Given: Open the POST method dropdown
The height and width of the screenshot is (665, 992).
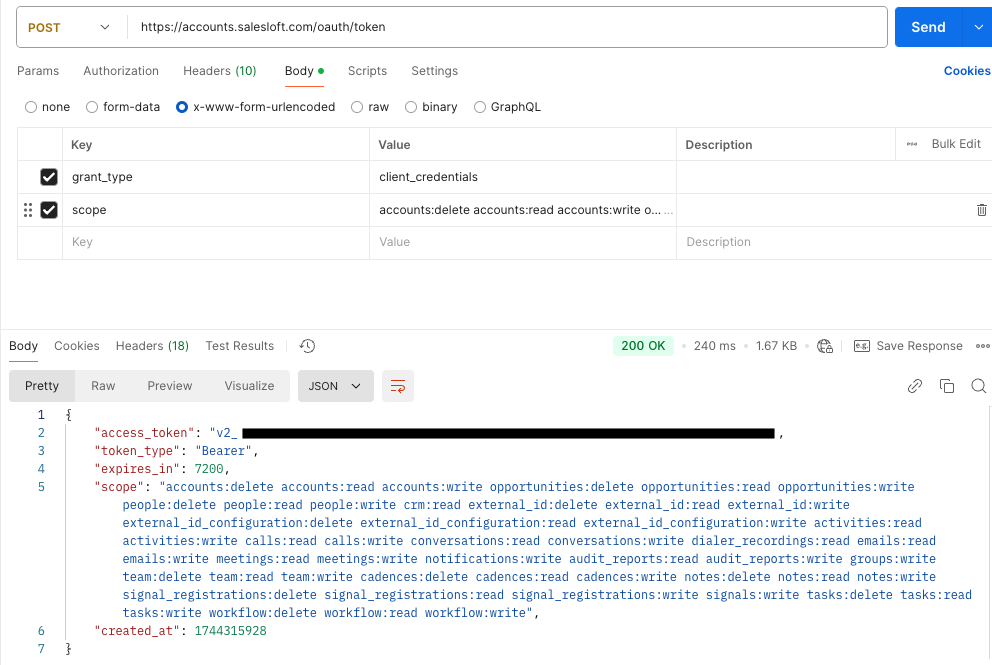Looking at the screenshot, I should pyautogui.click(x=68, y=28).
